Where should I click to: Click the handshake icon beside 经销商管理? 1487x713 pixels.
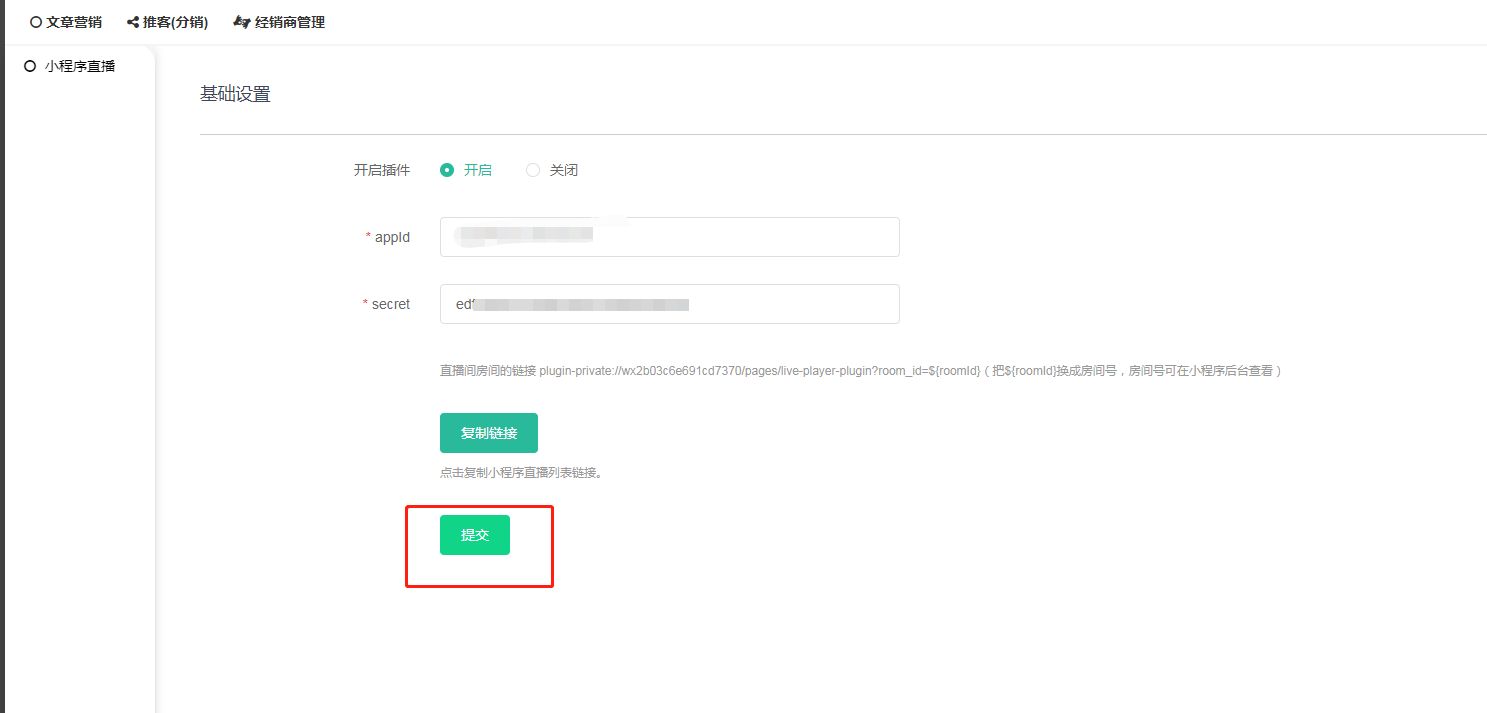pos(241,22)
